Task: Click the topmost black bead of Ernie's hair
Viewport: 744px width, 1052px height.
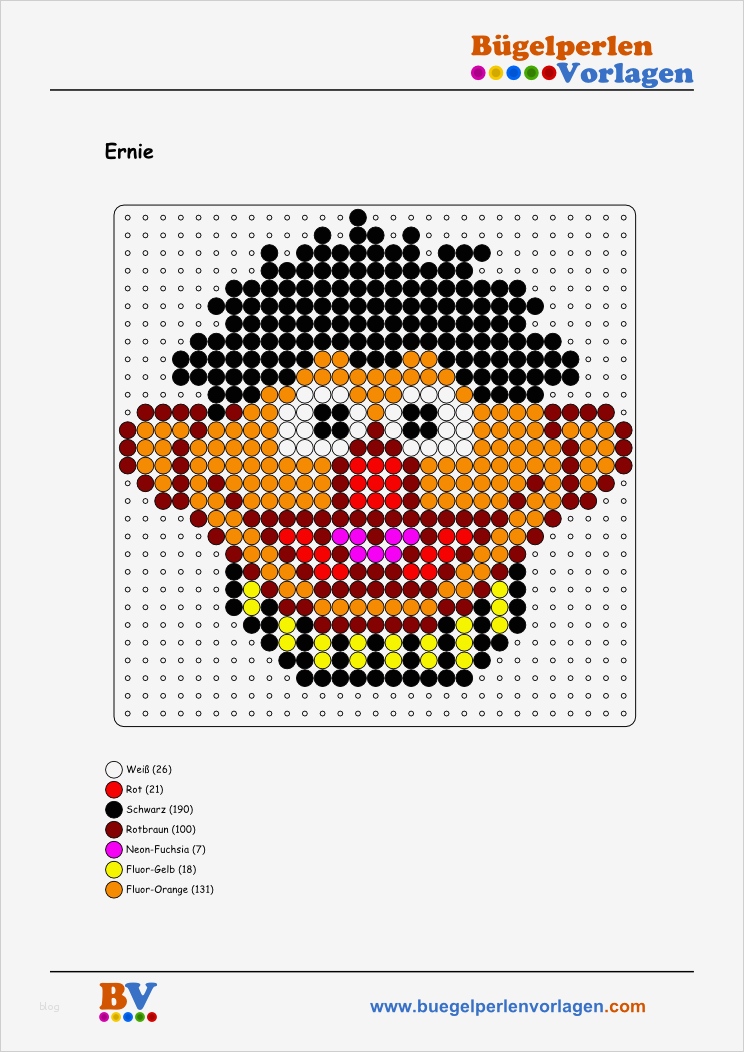Action: [x=358, y=217]
